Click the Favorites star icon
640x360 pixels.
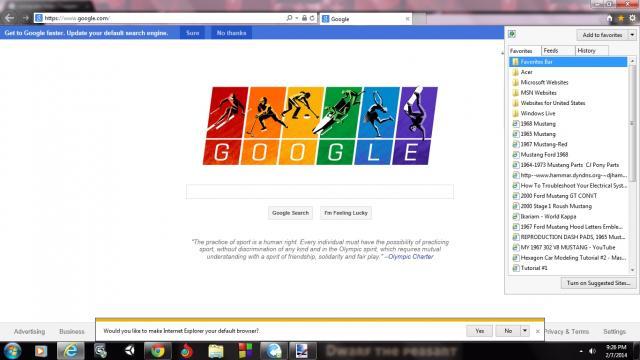click(x=621, y=18)
